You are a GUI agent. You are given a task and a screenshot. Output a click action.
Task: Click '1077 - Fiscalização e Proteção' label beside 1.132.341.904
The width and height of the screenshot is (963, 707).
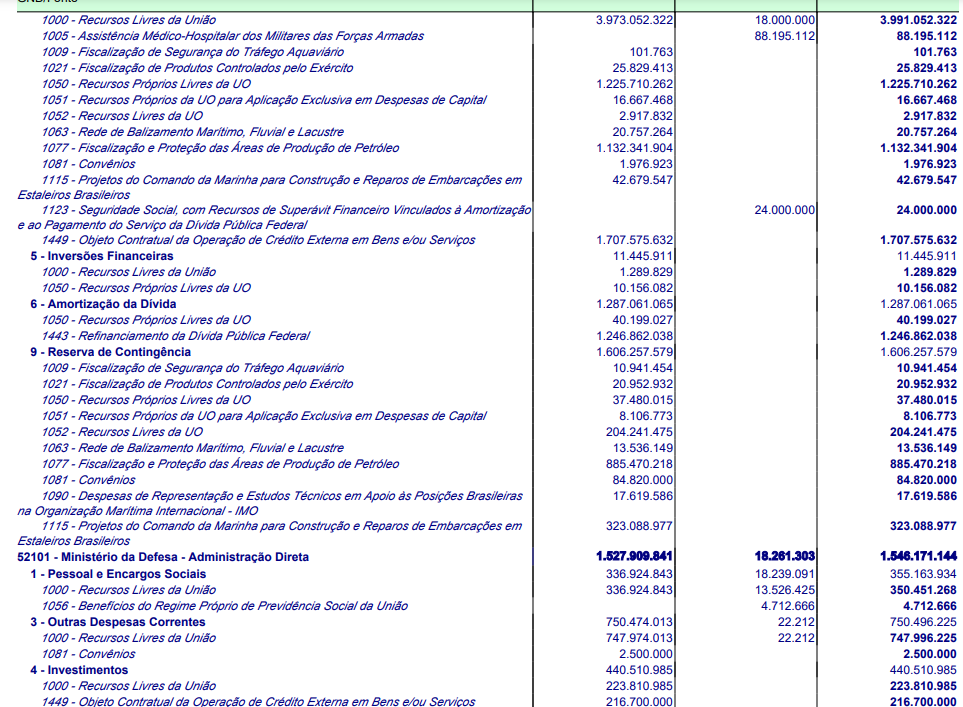click(x=220, y=148)
